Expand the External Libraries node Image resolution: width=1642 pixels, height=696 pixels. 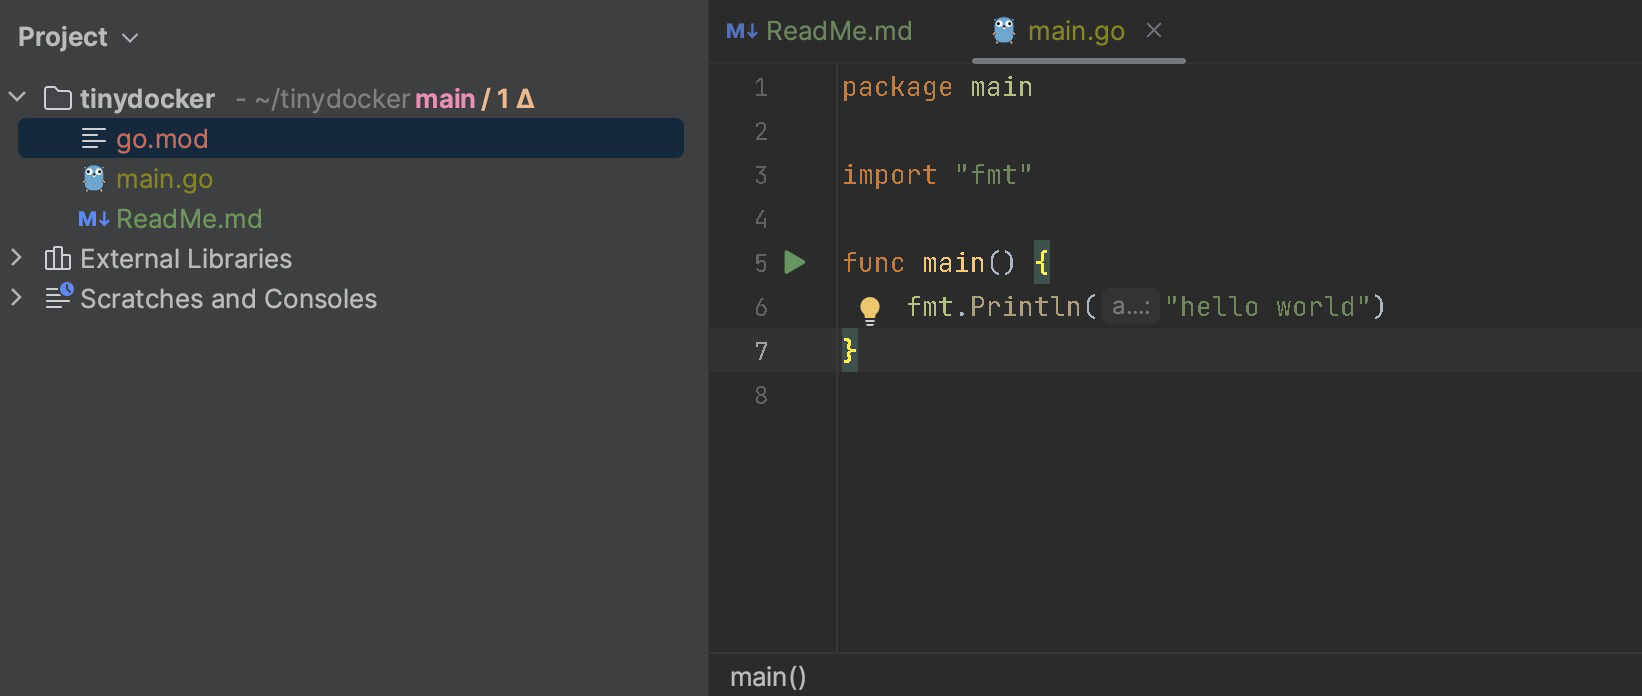point(17,258)
